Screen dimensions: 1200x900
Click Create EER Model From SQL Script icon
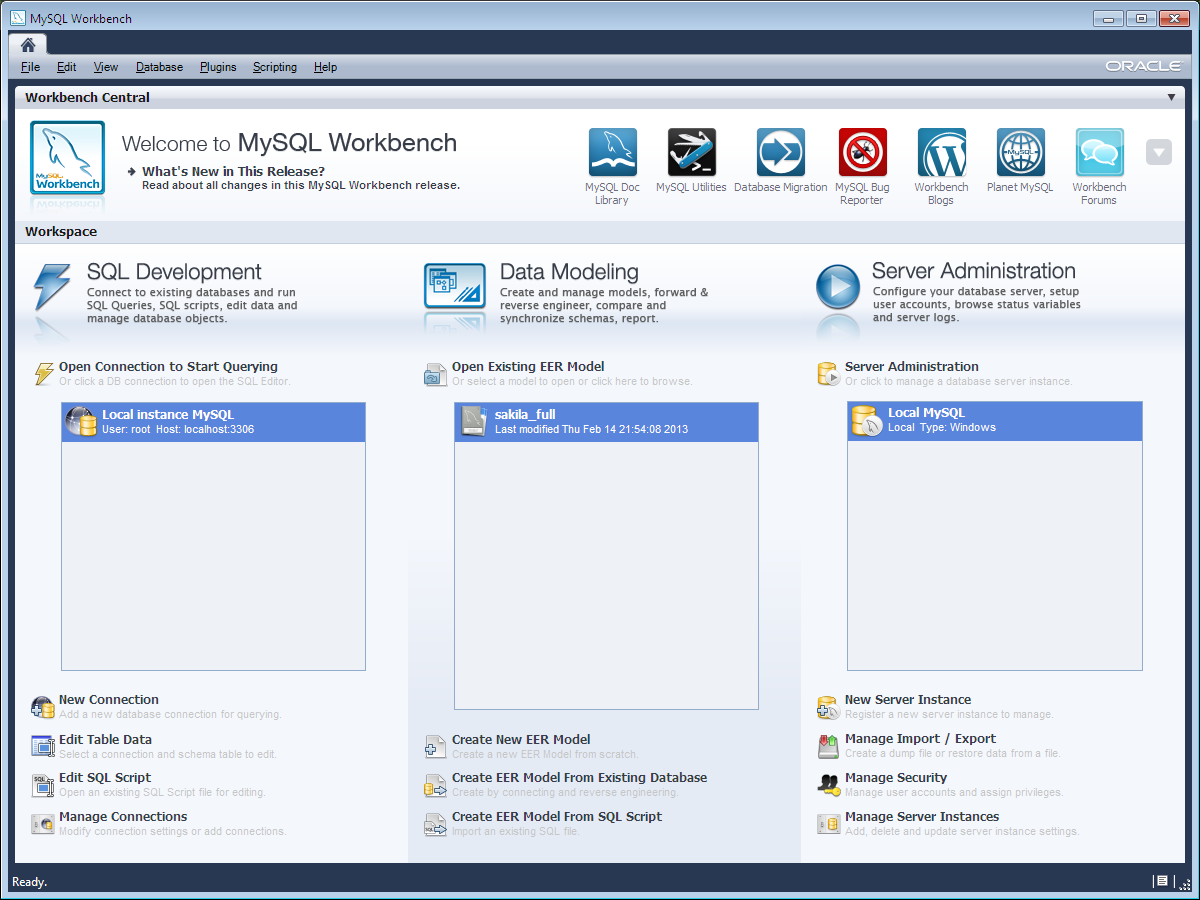435,824
